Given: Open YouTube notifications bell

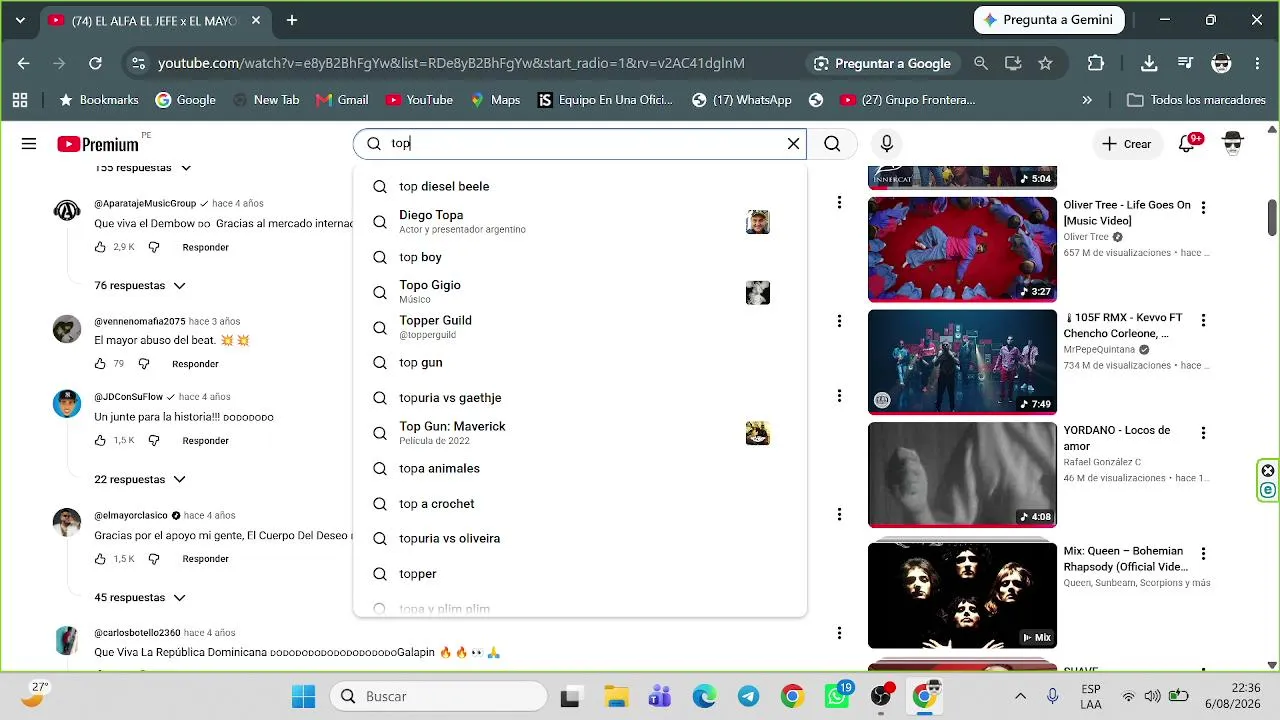Looking at the screenshot, I should [1187, 144].
